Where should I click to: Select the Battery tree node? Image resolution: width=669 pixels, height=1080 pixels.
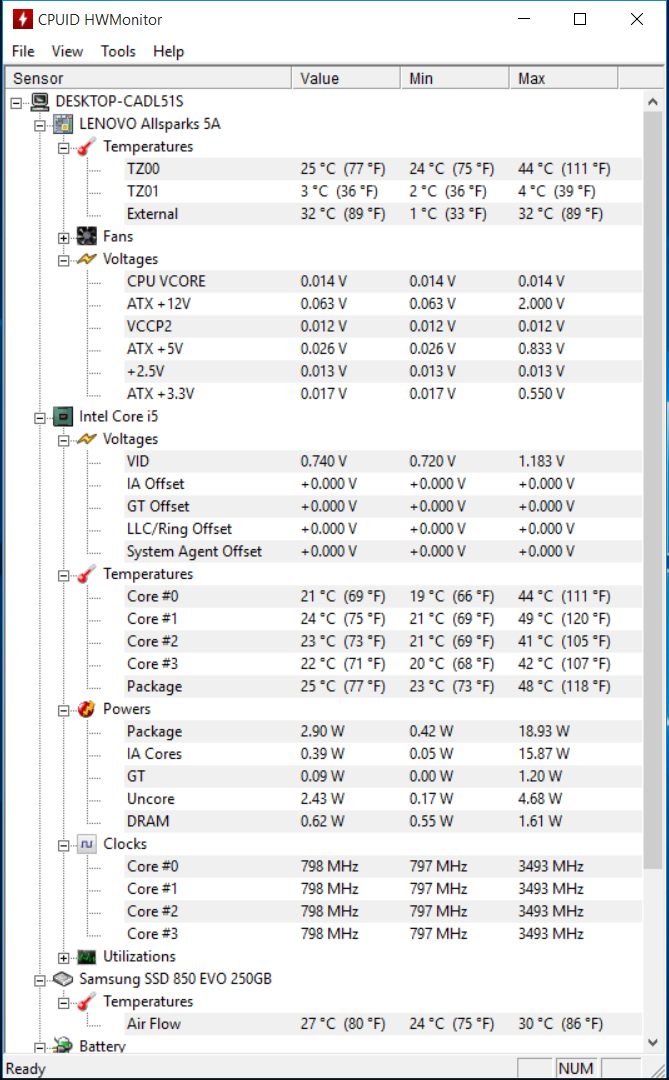tap(103, 1046)
